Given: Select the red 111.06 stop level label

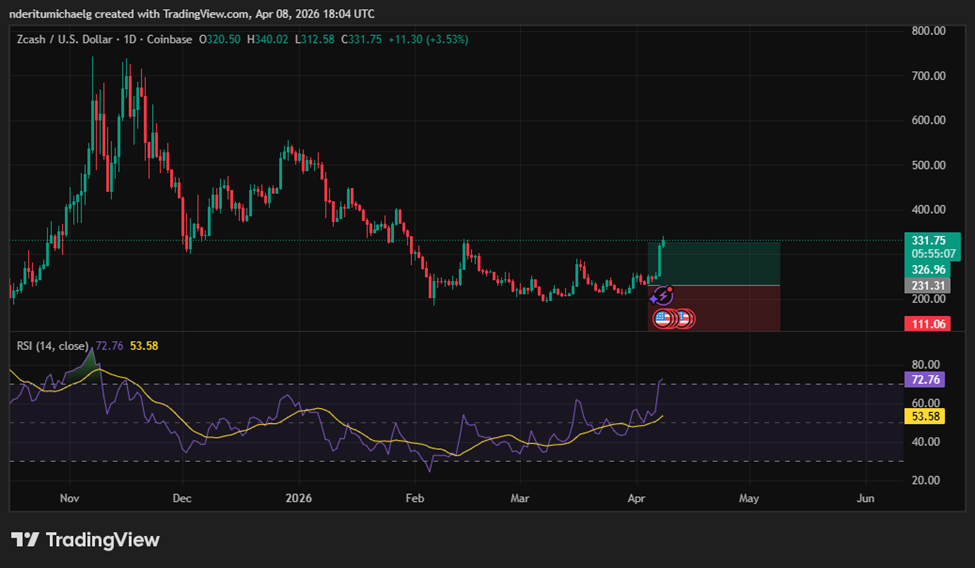Looking at the screenshot, I should point(925,323).
